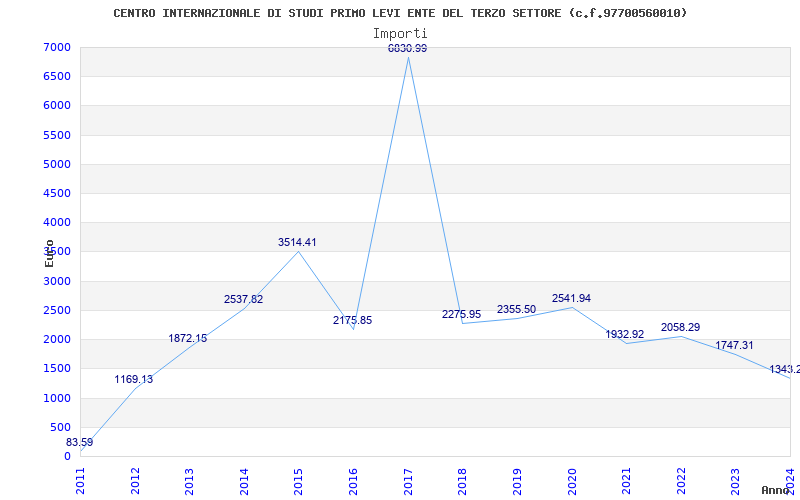This screenshot has height=500, width=800.
Task: Click the x-axis year 2016
Action: coord(353,482)
